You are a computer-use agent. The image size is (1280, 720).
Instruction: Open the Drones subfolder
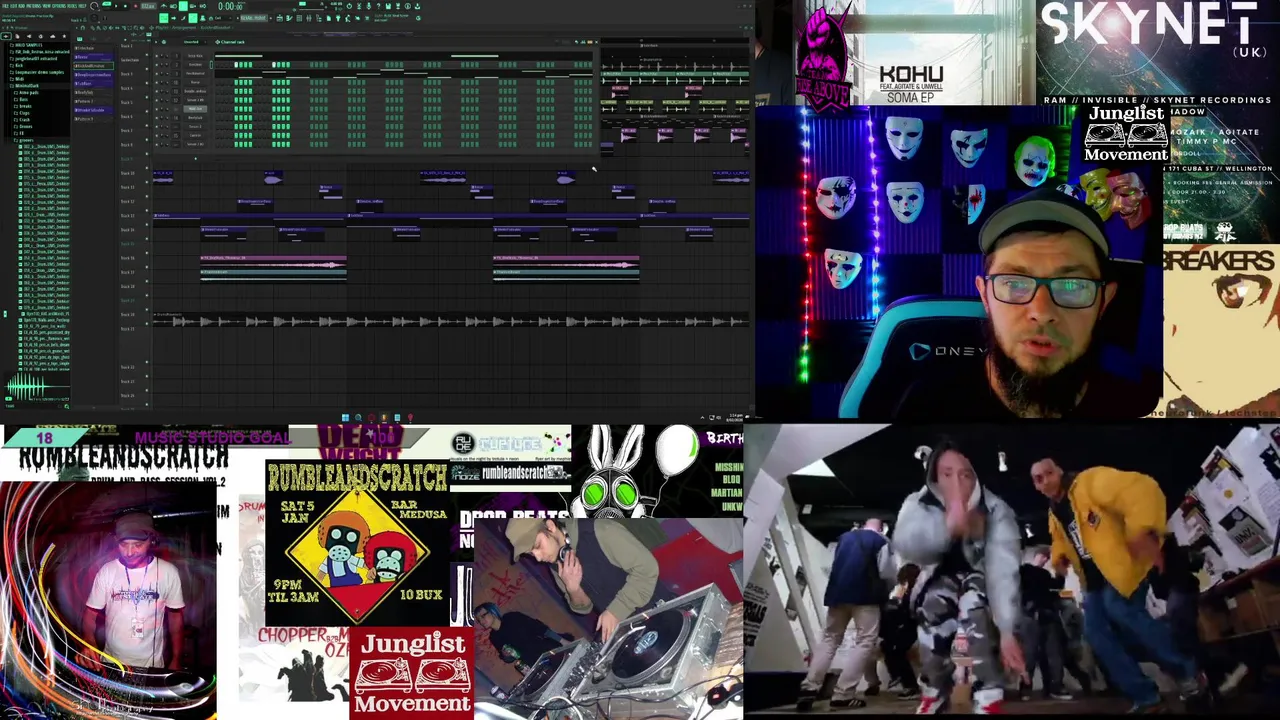tap(25, 127)
